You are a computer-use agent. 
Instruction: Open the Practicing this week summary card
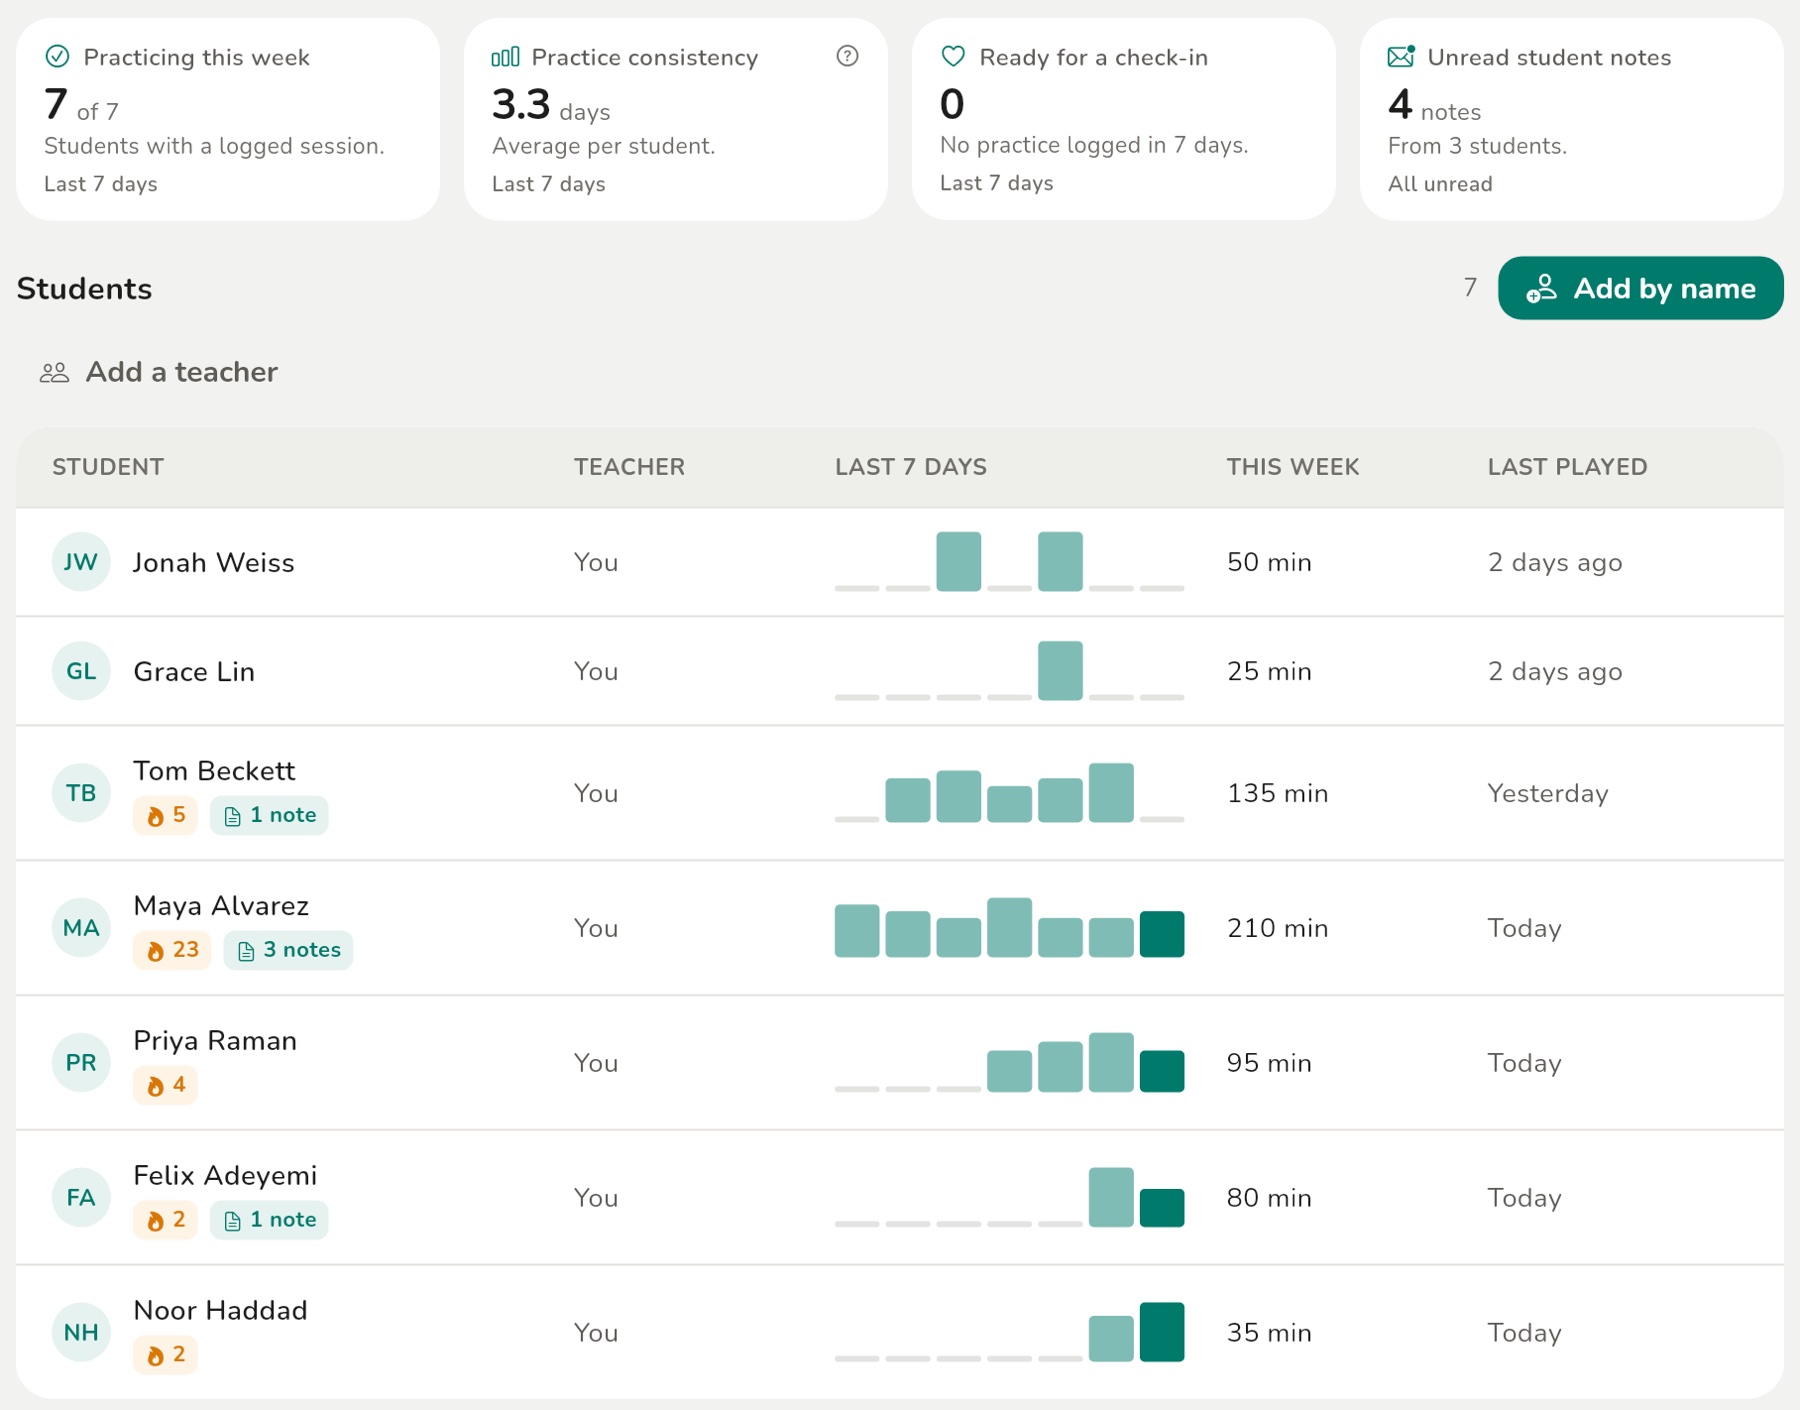[228, 119]
